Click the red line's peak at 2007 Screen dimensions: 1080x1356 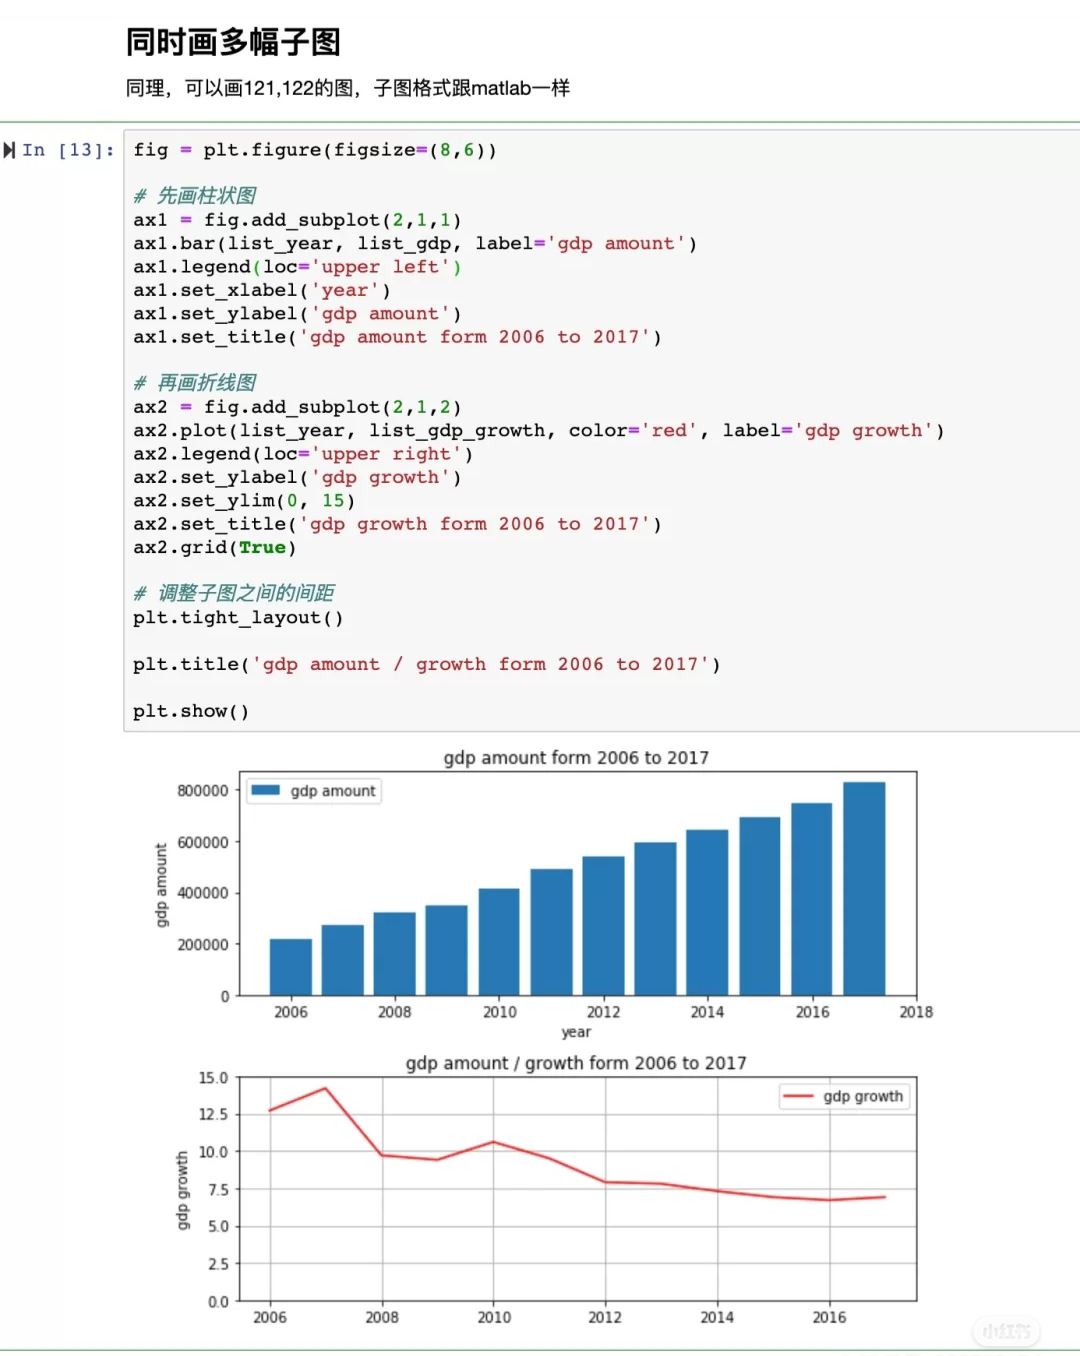click(326, 1088)
